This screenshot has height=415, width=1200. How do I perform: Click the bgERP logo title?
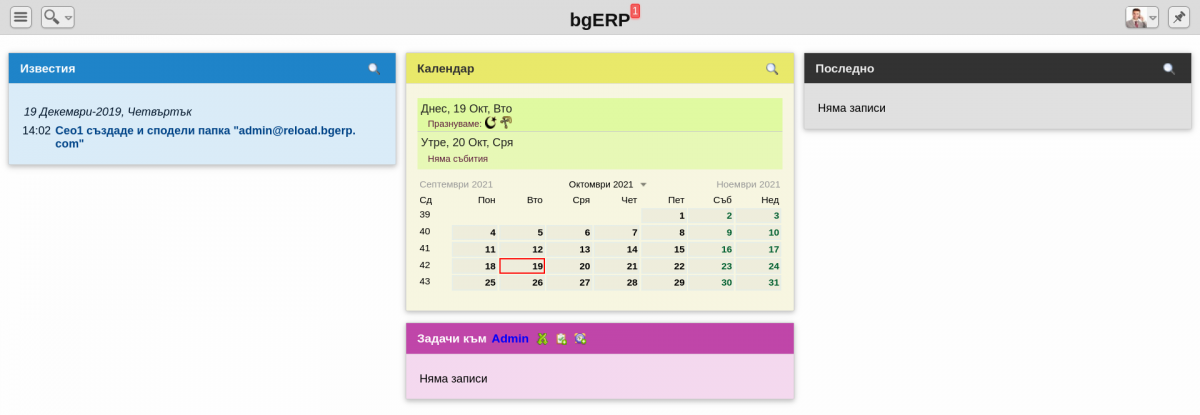click(x=599, y=19)
